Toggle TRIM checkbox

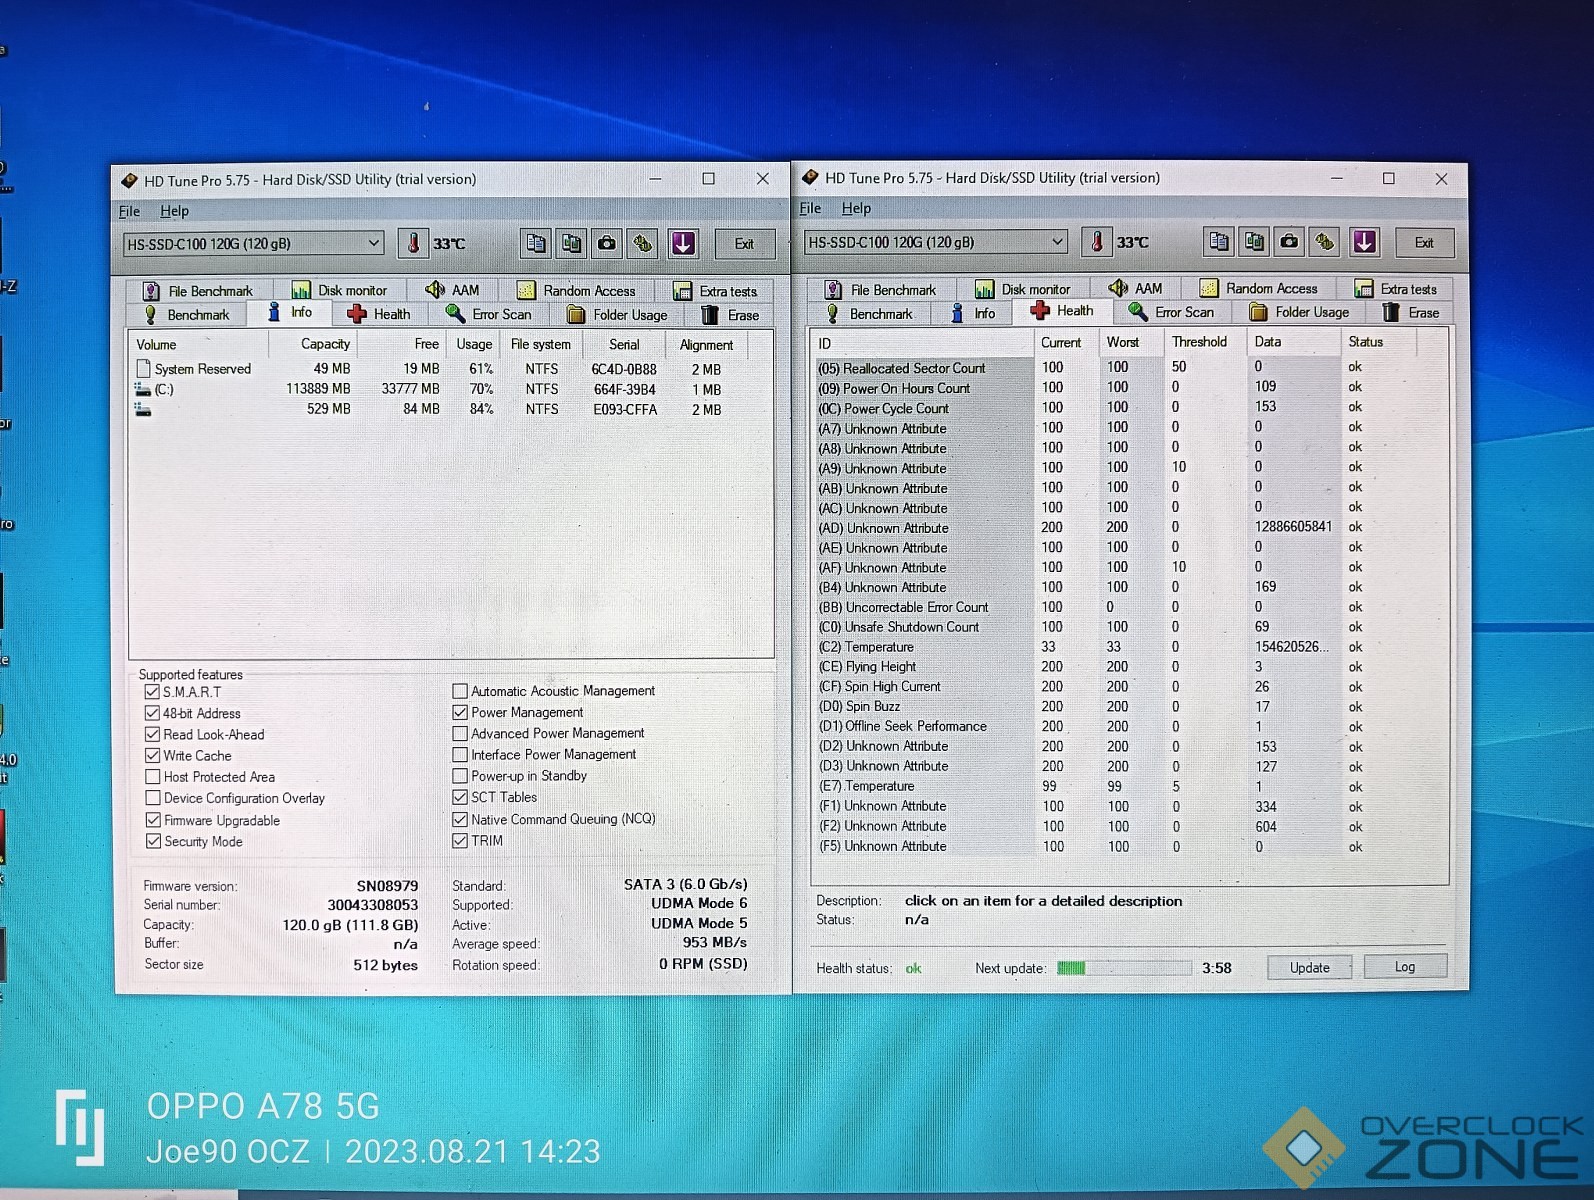click(460, 840)
